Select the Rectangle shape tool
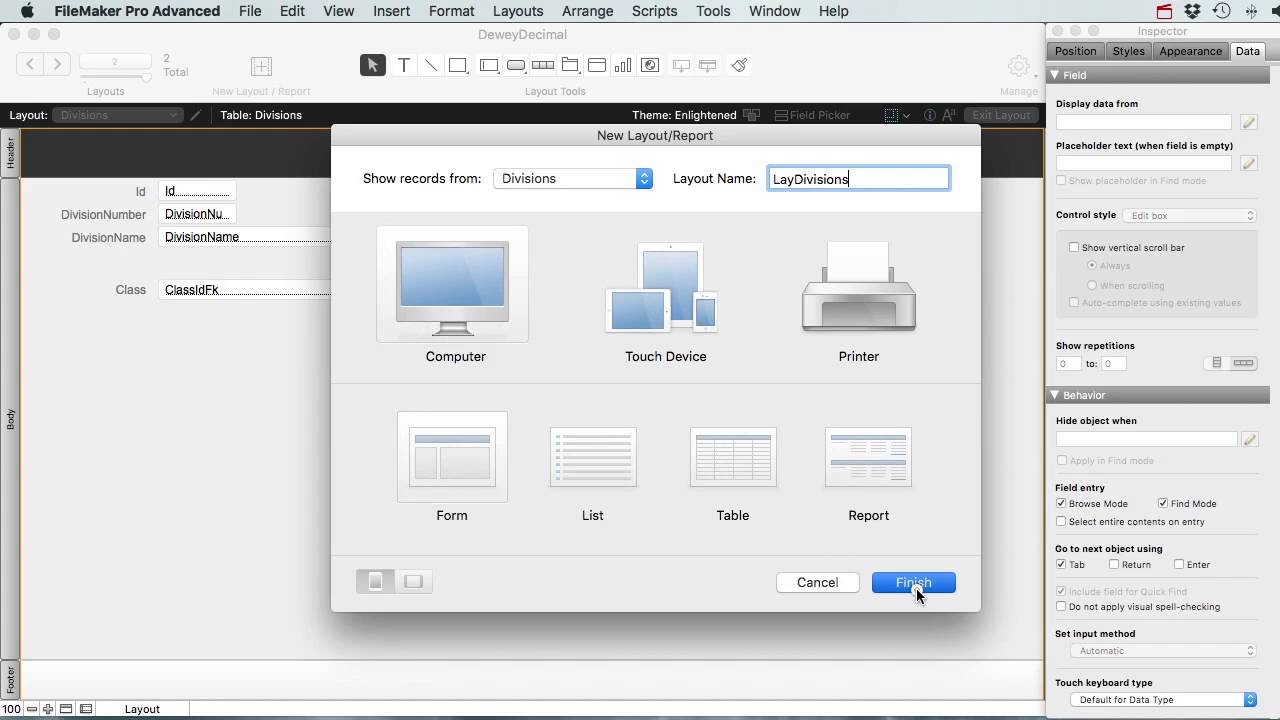 point(458,65)
